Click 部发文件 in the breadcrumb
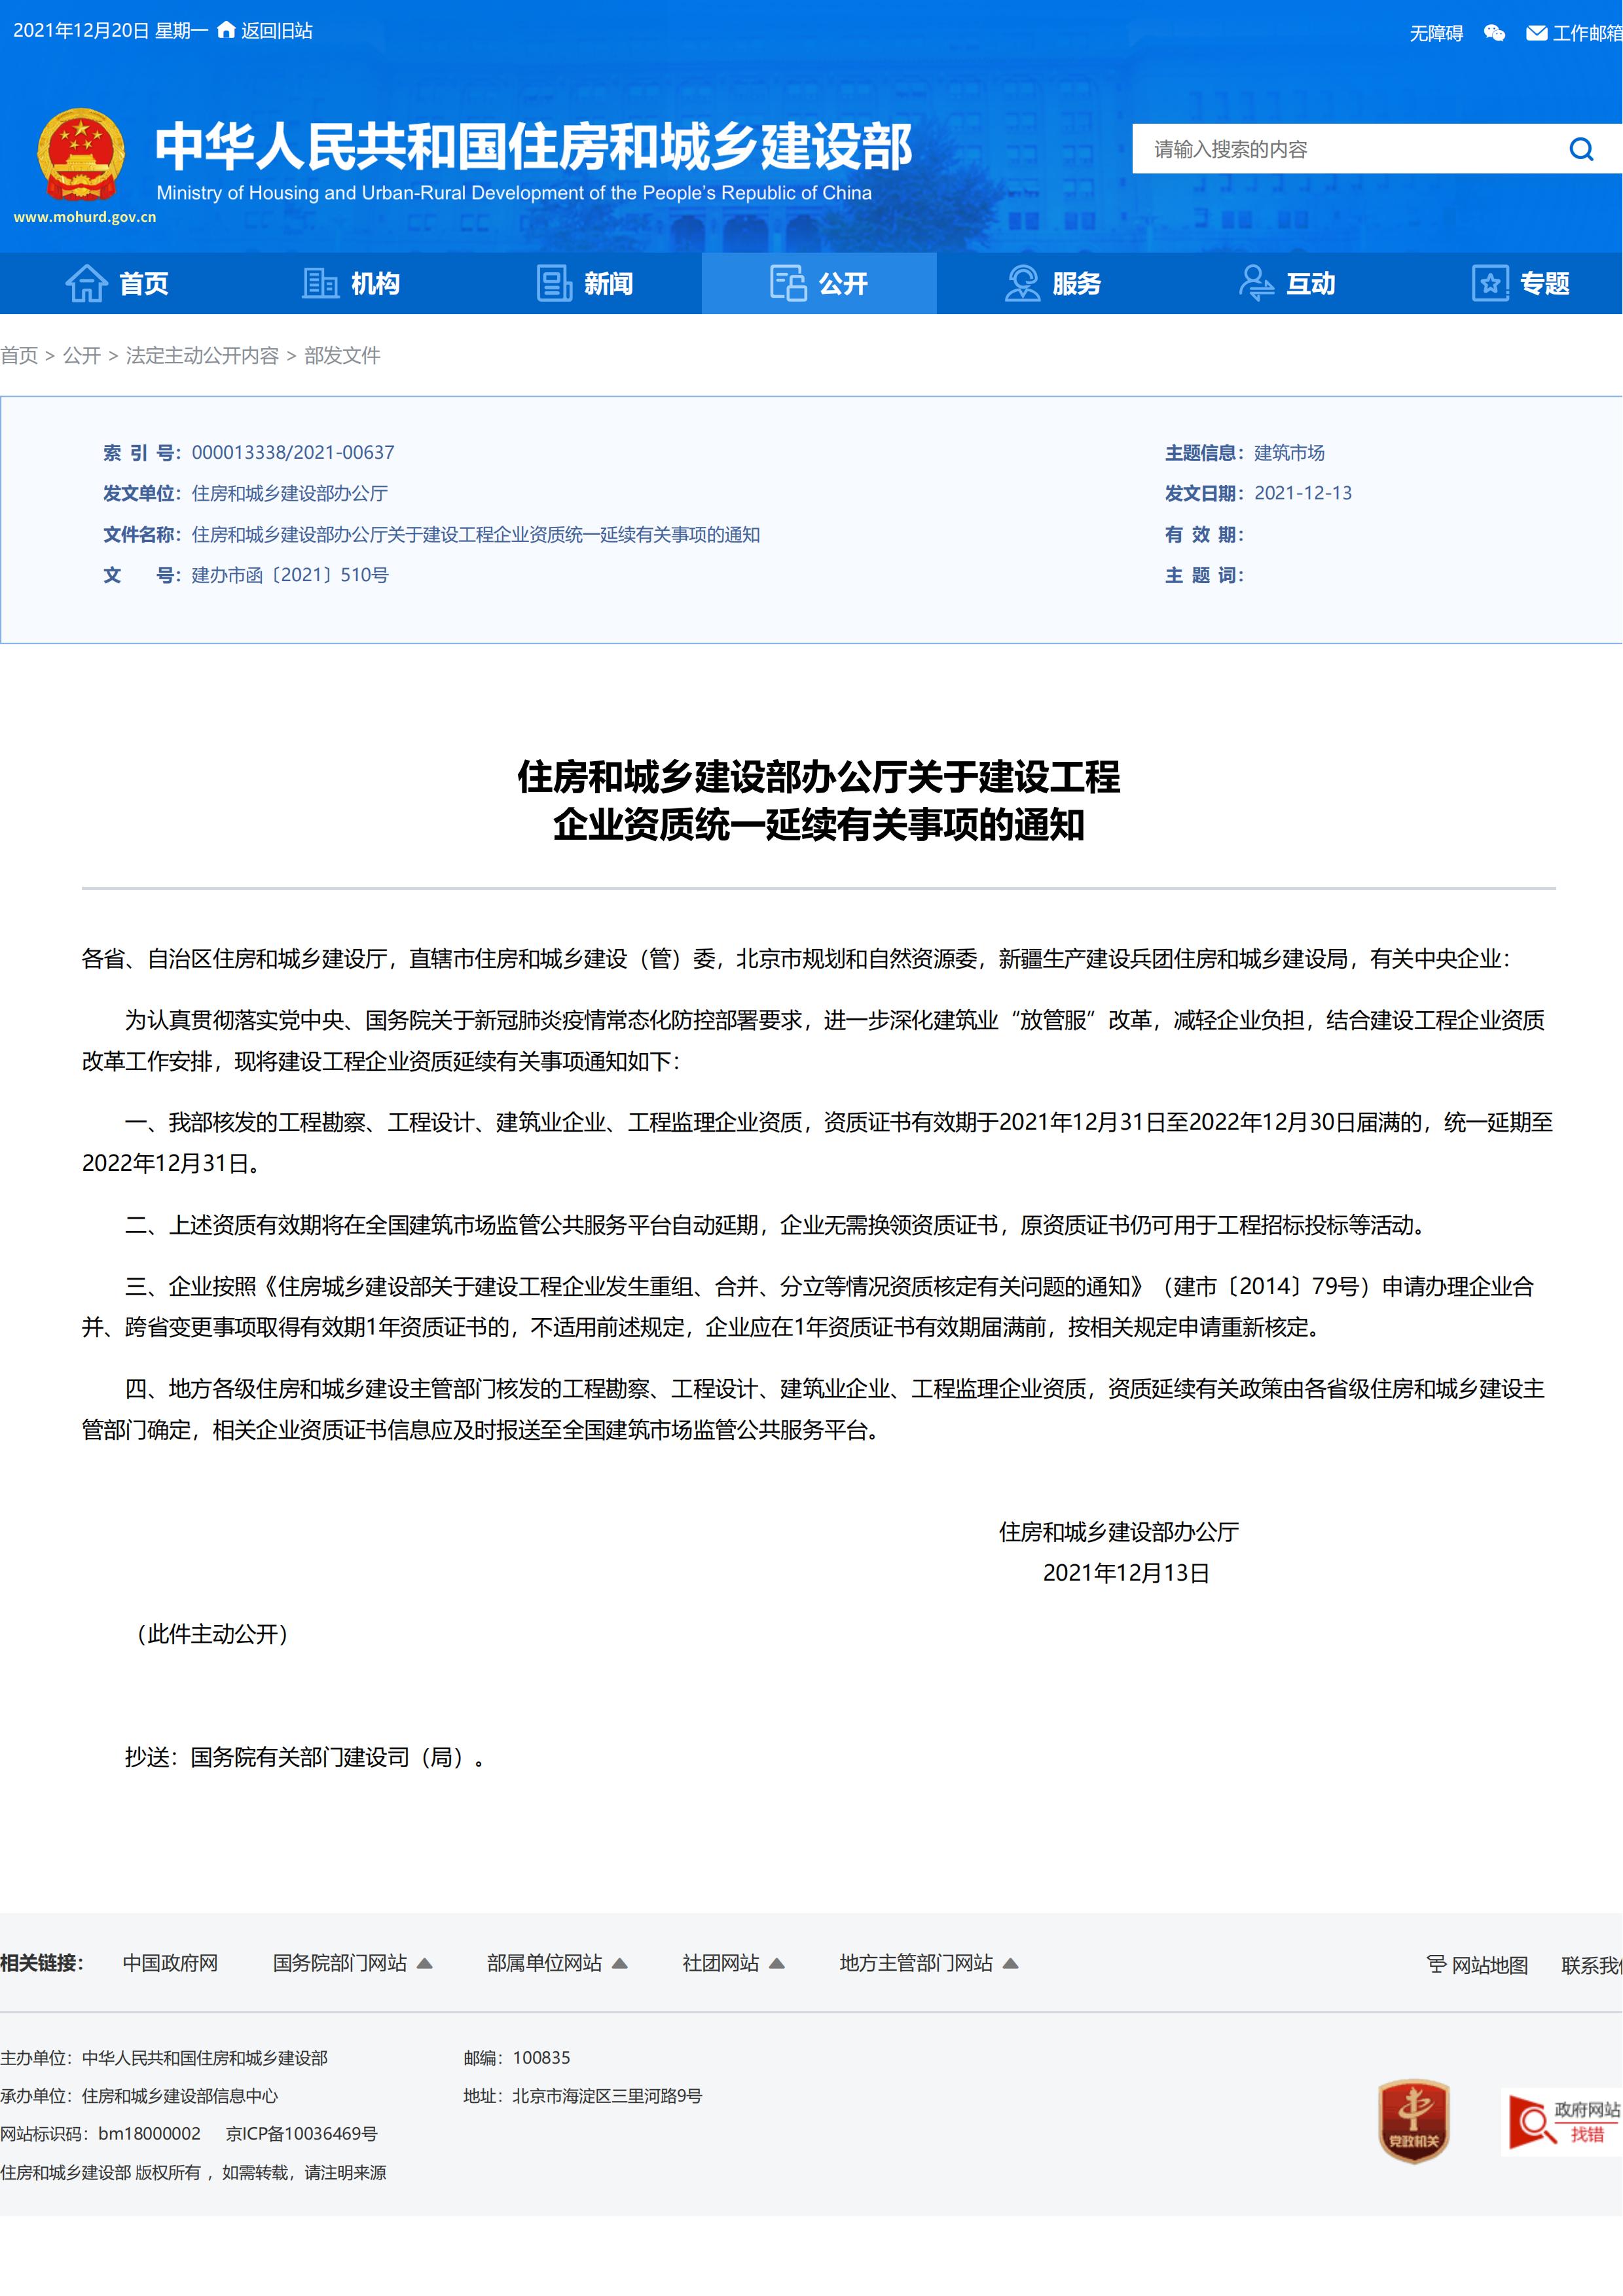This screenshot has height=2296, width=1623. (342, 355)
